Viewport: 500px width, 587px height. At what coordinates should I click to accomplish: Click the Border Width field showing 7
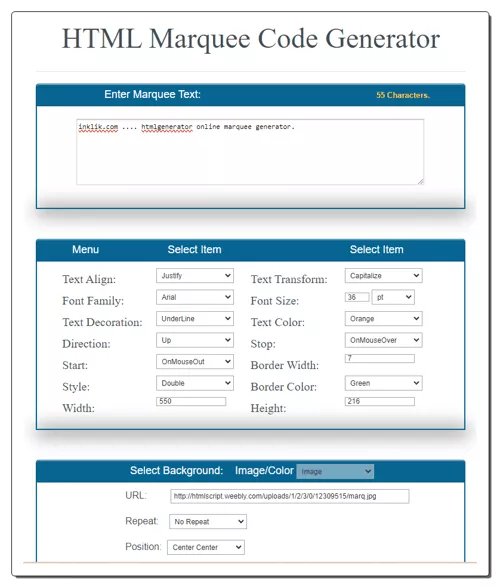(x=380, y=358)
